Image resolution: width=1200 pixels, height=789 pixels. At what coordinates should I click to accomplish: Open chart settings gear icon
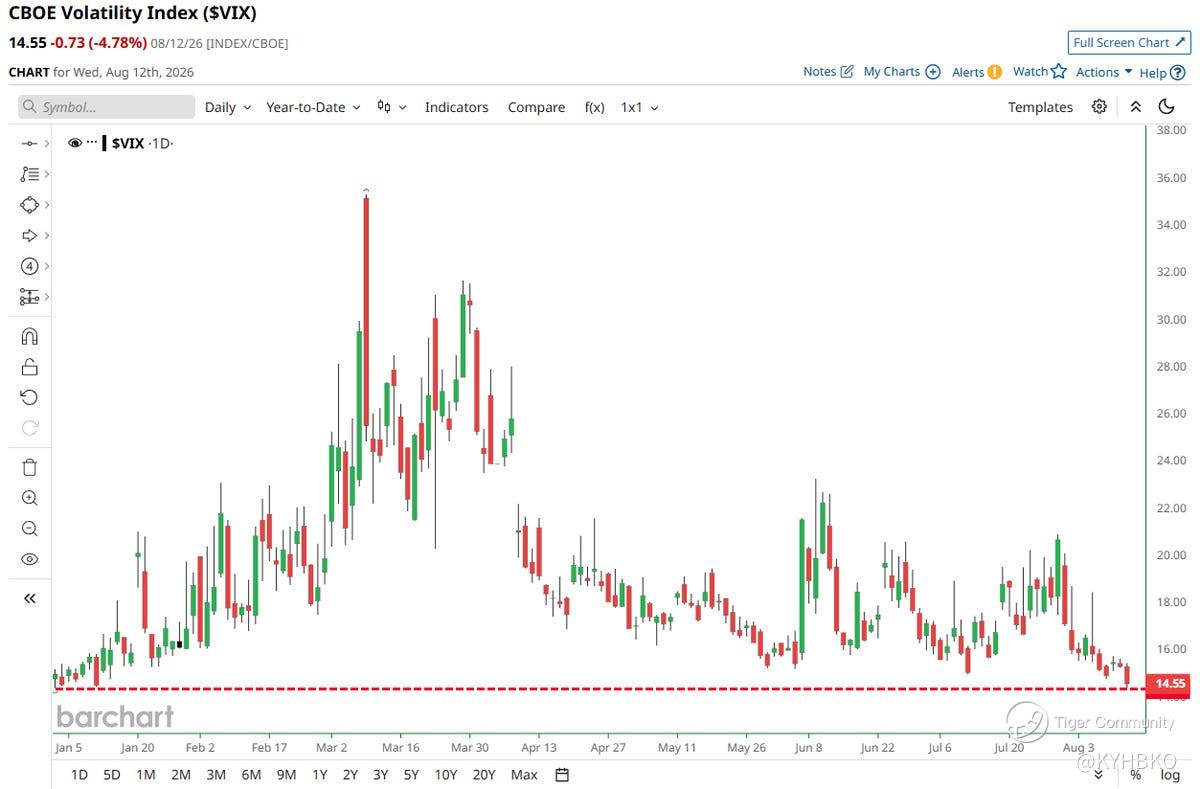pyautogui.click(x=1099, y=107)
